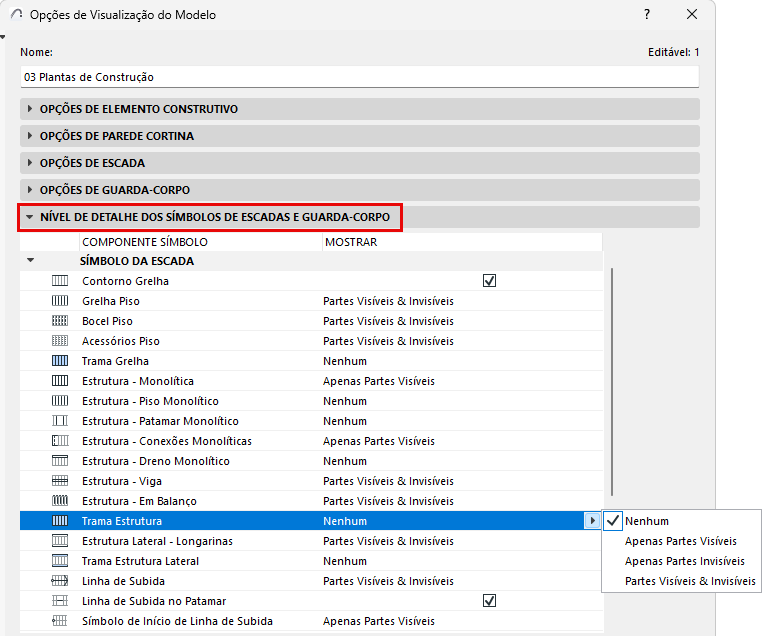The width and height of the screenshot is (775, 636).
Task: Expand Opções de Guarda-Corpo section
Action: (30, 189)
